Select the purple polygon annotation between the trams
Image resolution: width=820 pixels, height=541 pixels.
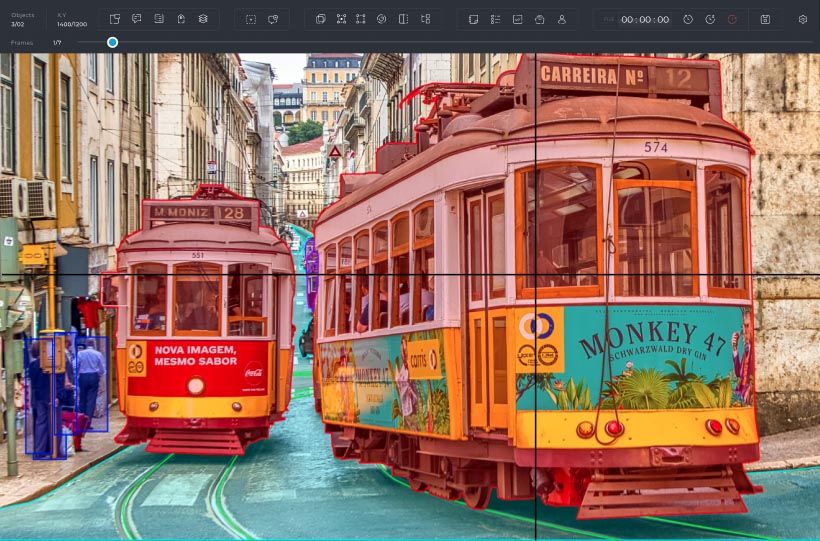(312, 272)
